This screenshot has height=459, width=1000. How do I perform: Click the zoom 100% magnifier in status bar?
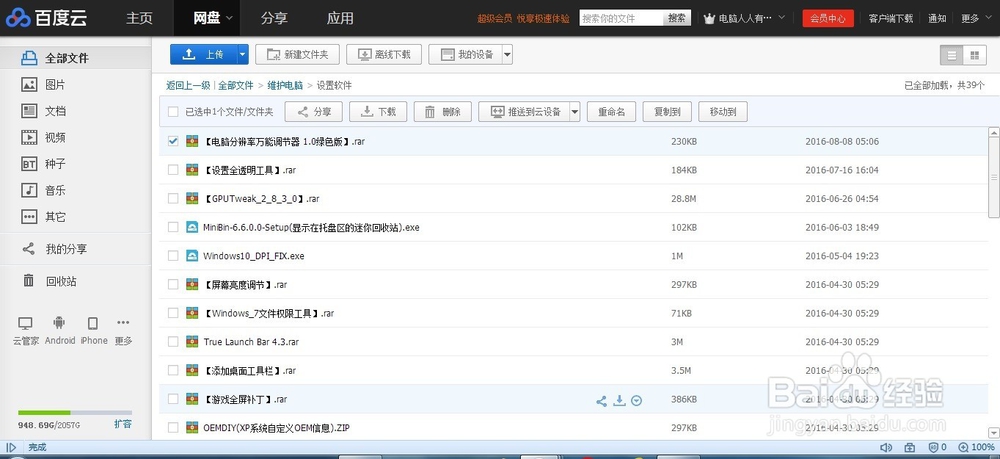(964, 448)
